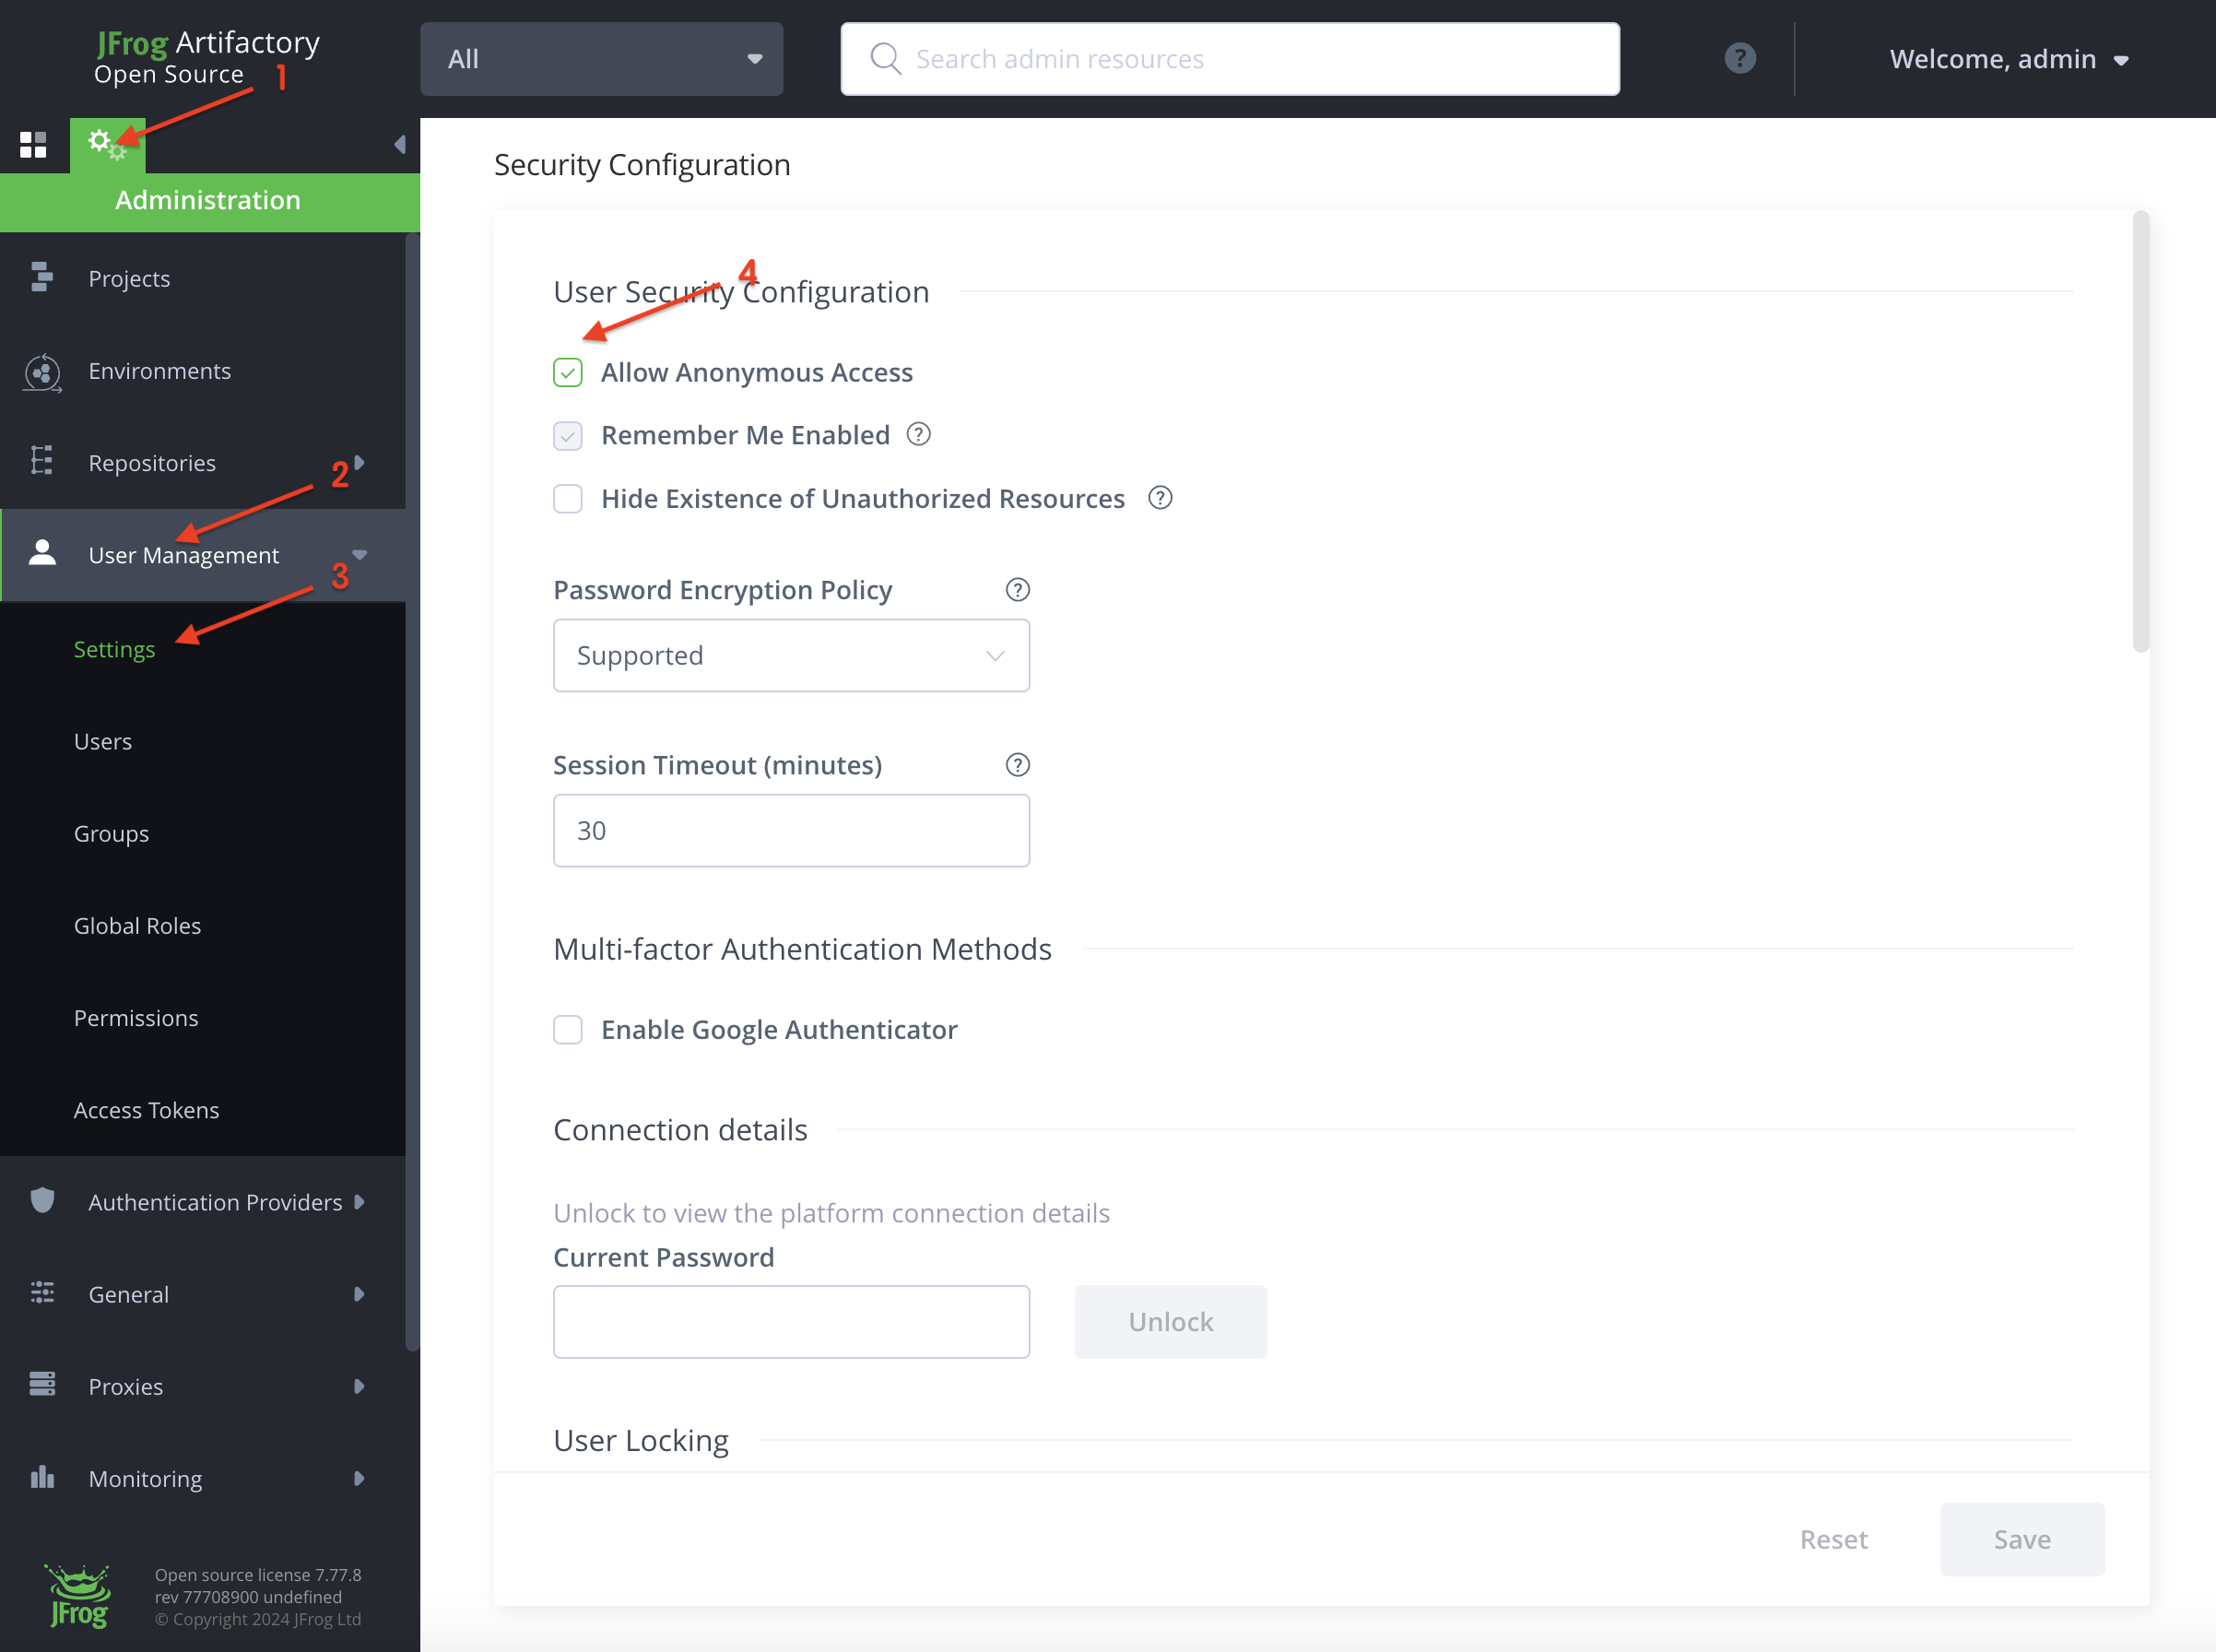Click the JFrog frog logo in footer
The width and height of the screenshot is (2216, 1652).
[79, 1596]
